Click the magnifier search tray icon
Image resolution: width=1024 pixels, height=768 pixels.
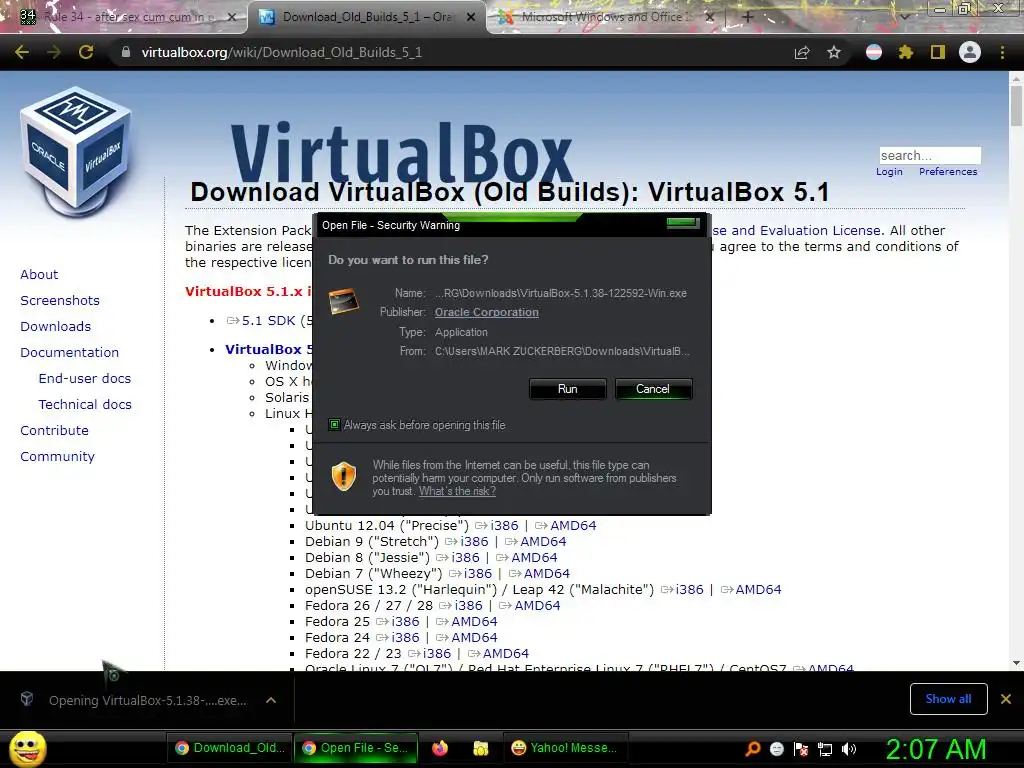(753, 749)
